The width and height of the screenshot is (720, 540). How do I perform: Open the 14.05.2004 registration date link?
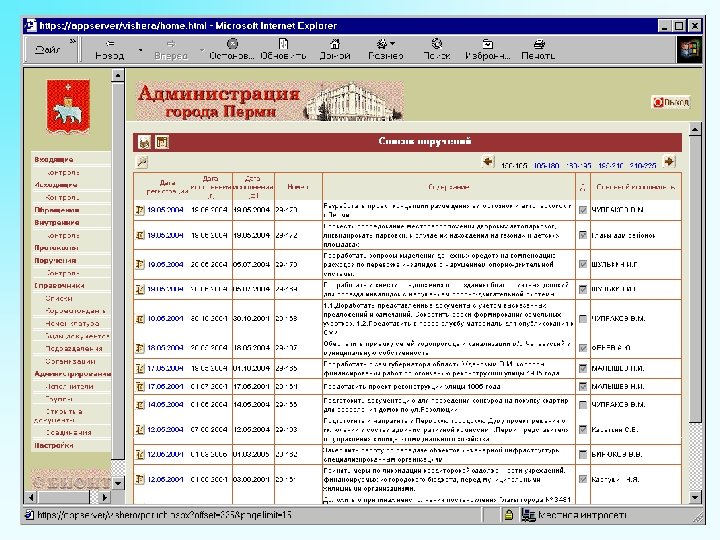165,405
